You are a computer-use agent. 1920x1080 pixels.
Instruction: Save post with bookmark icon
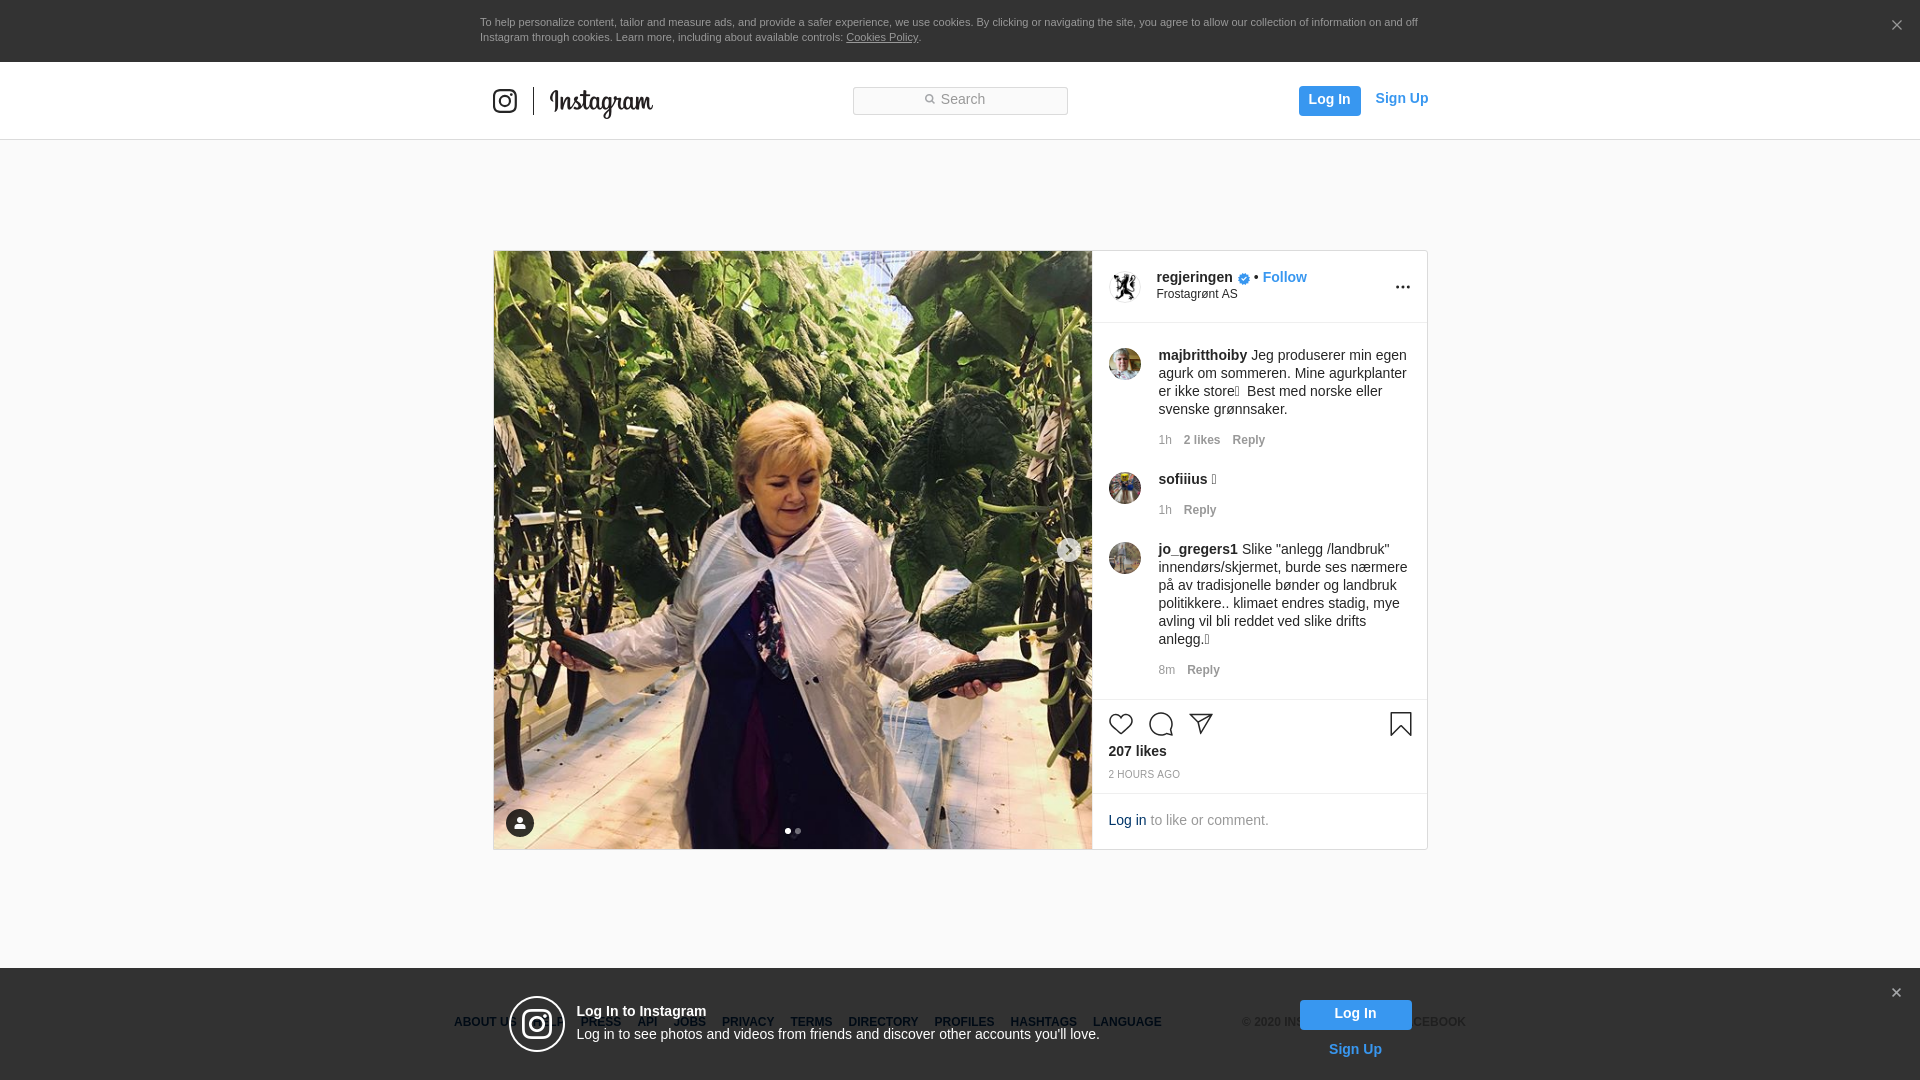pos(1400,724)
